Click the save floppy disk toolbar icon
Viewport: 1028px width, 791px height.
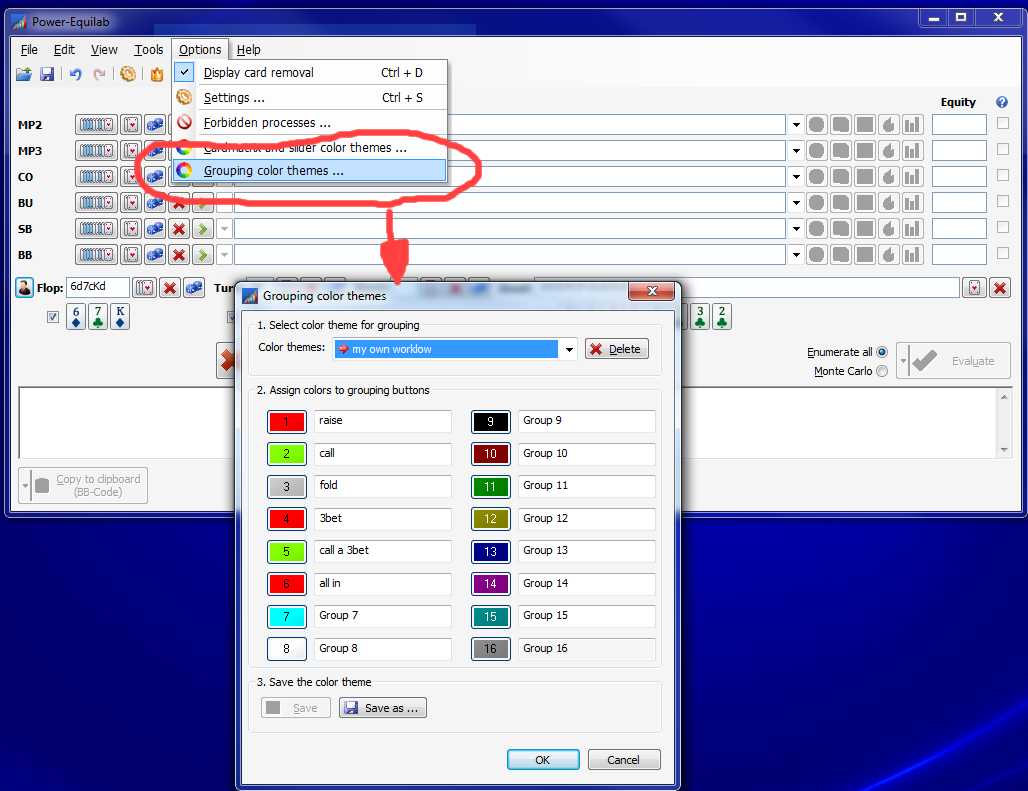pos(47,74)
